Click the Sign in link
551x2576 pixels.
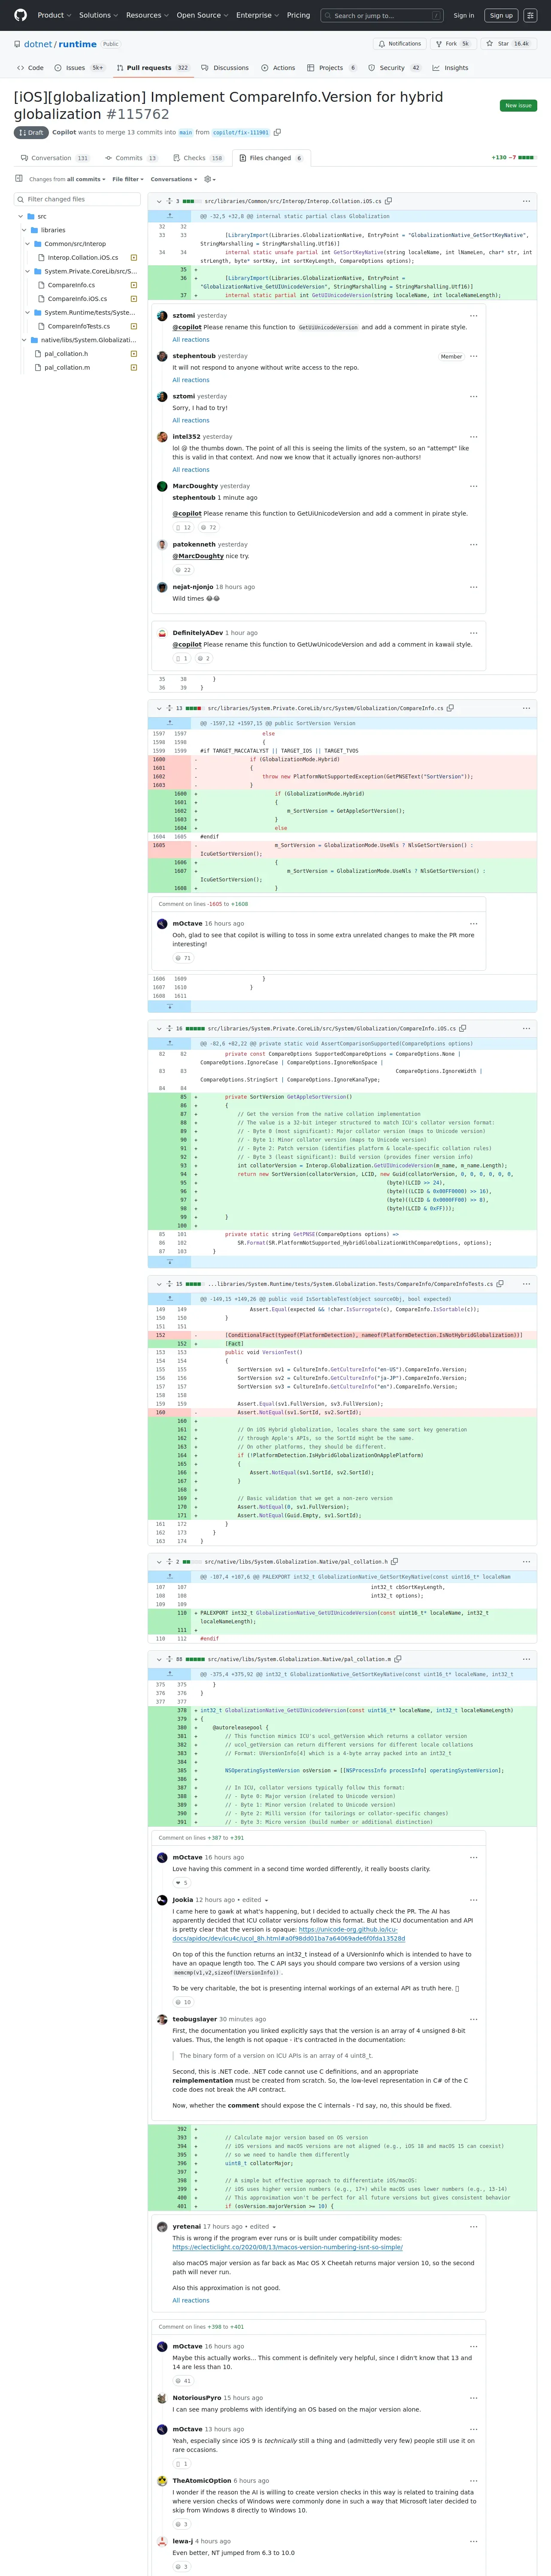(x=464, y=15)
